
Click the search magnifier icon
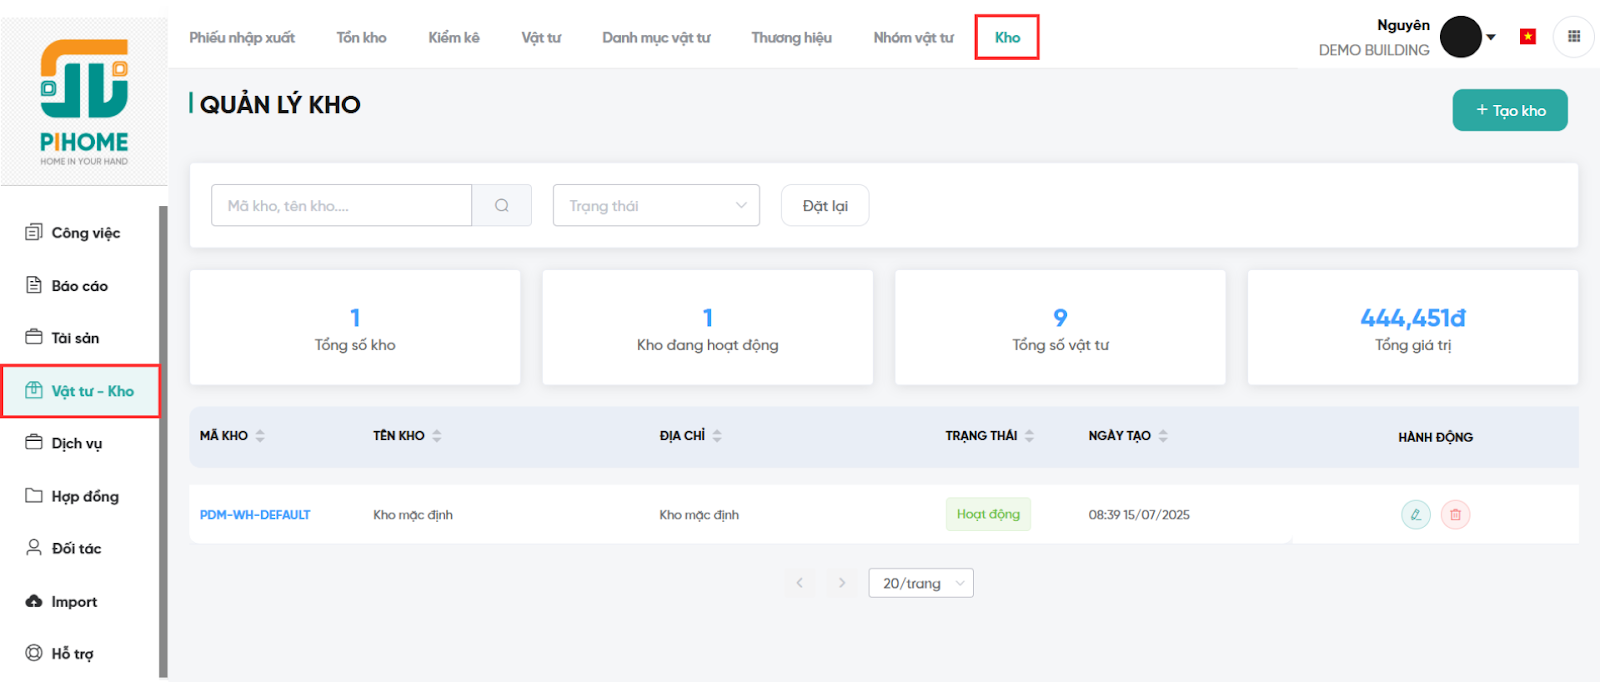coord(501,205)
